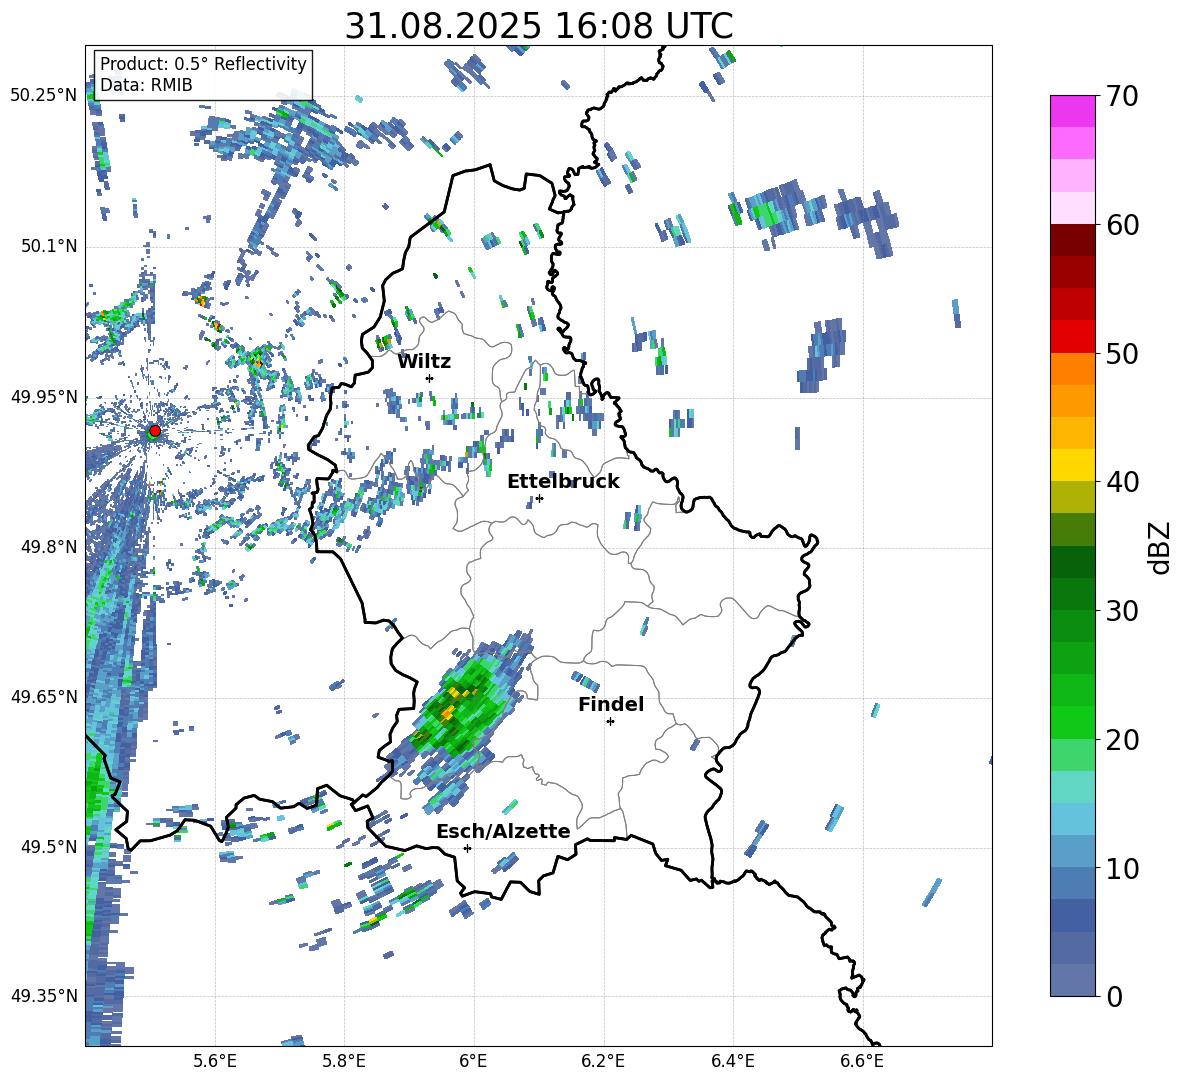Image resolution: width=1184 pixels, height=1081 pixels.
Task: Click the 60 colorbar tick label
Action: pos(1121,225)
